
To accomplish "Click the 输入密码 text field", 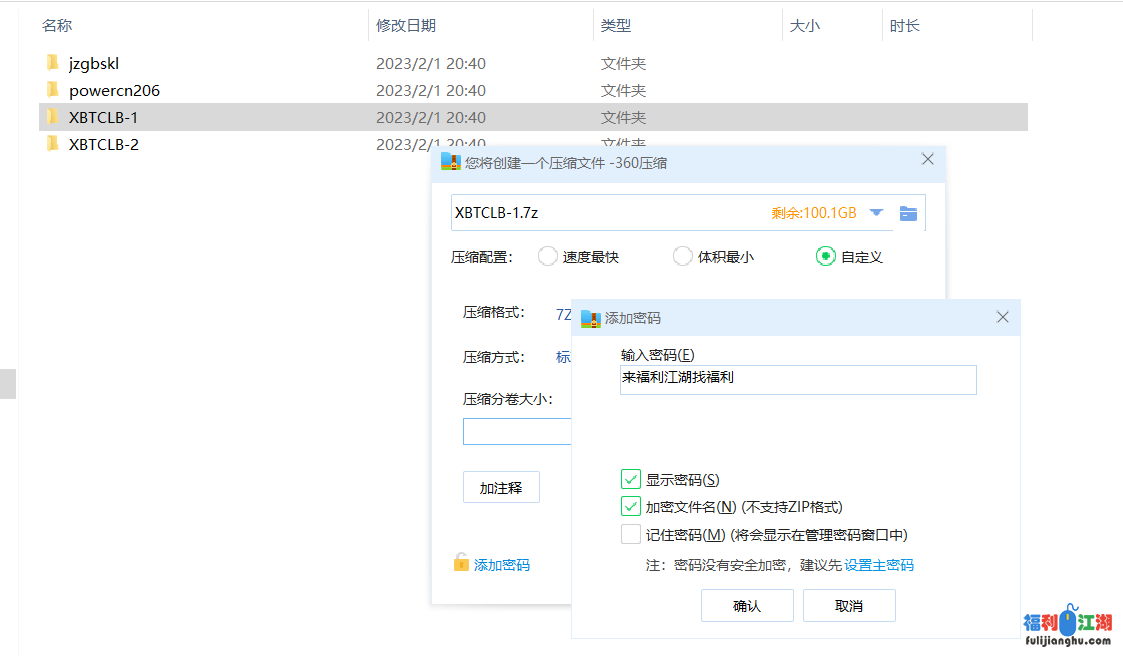I will (x=798, y=380).
